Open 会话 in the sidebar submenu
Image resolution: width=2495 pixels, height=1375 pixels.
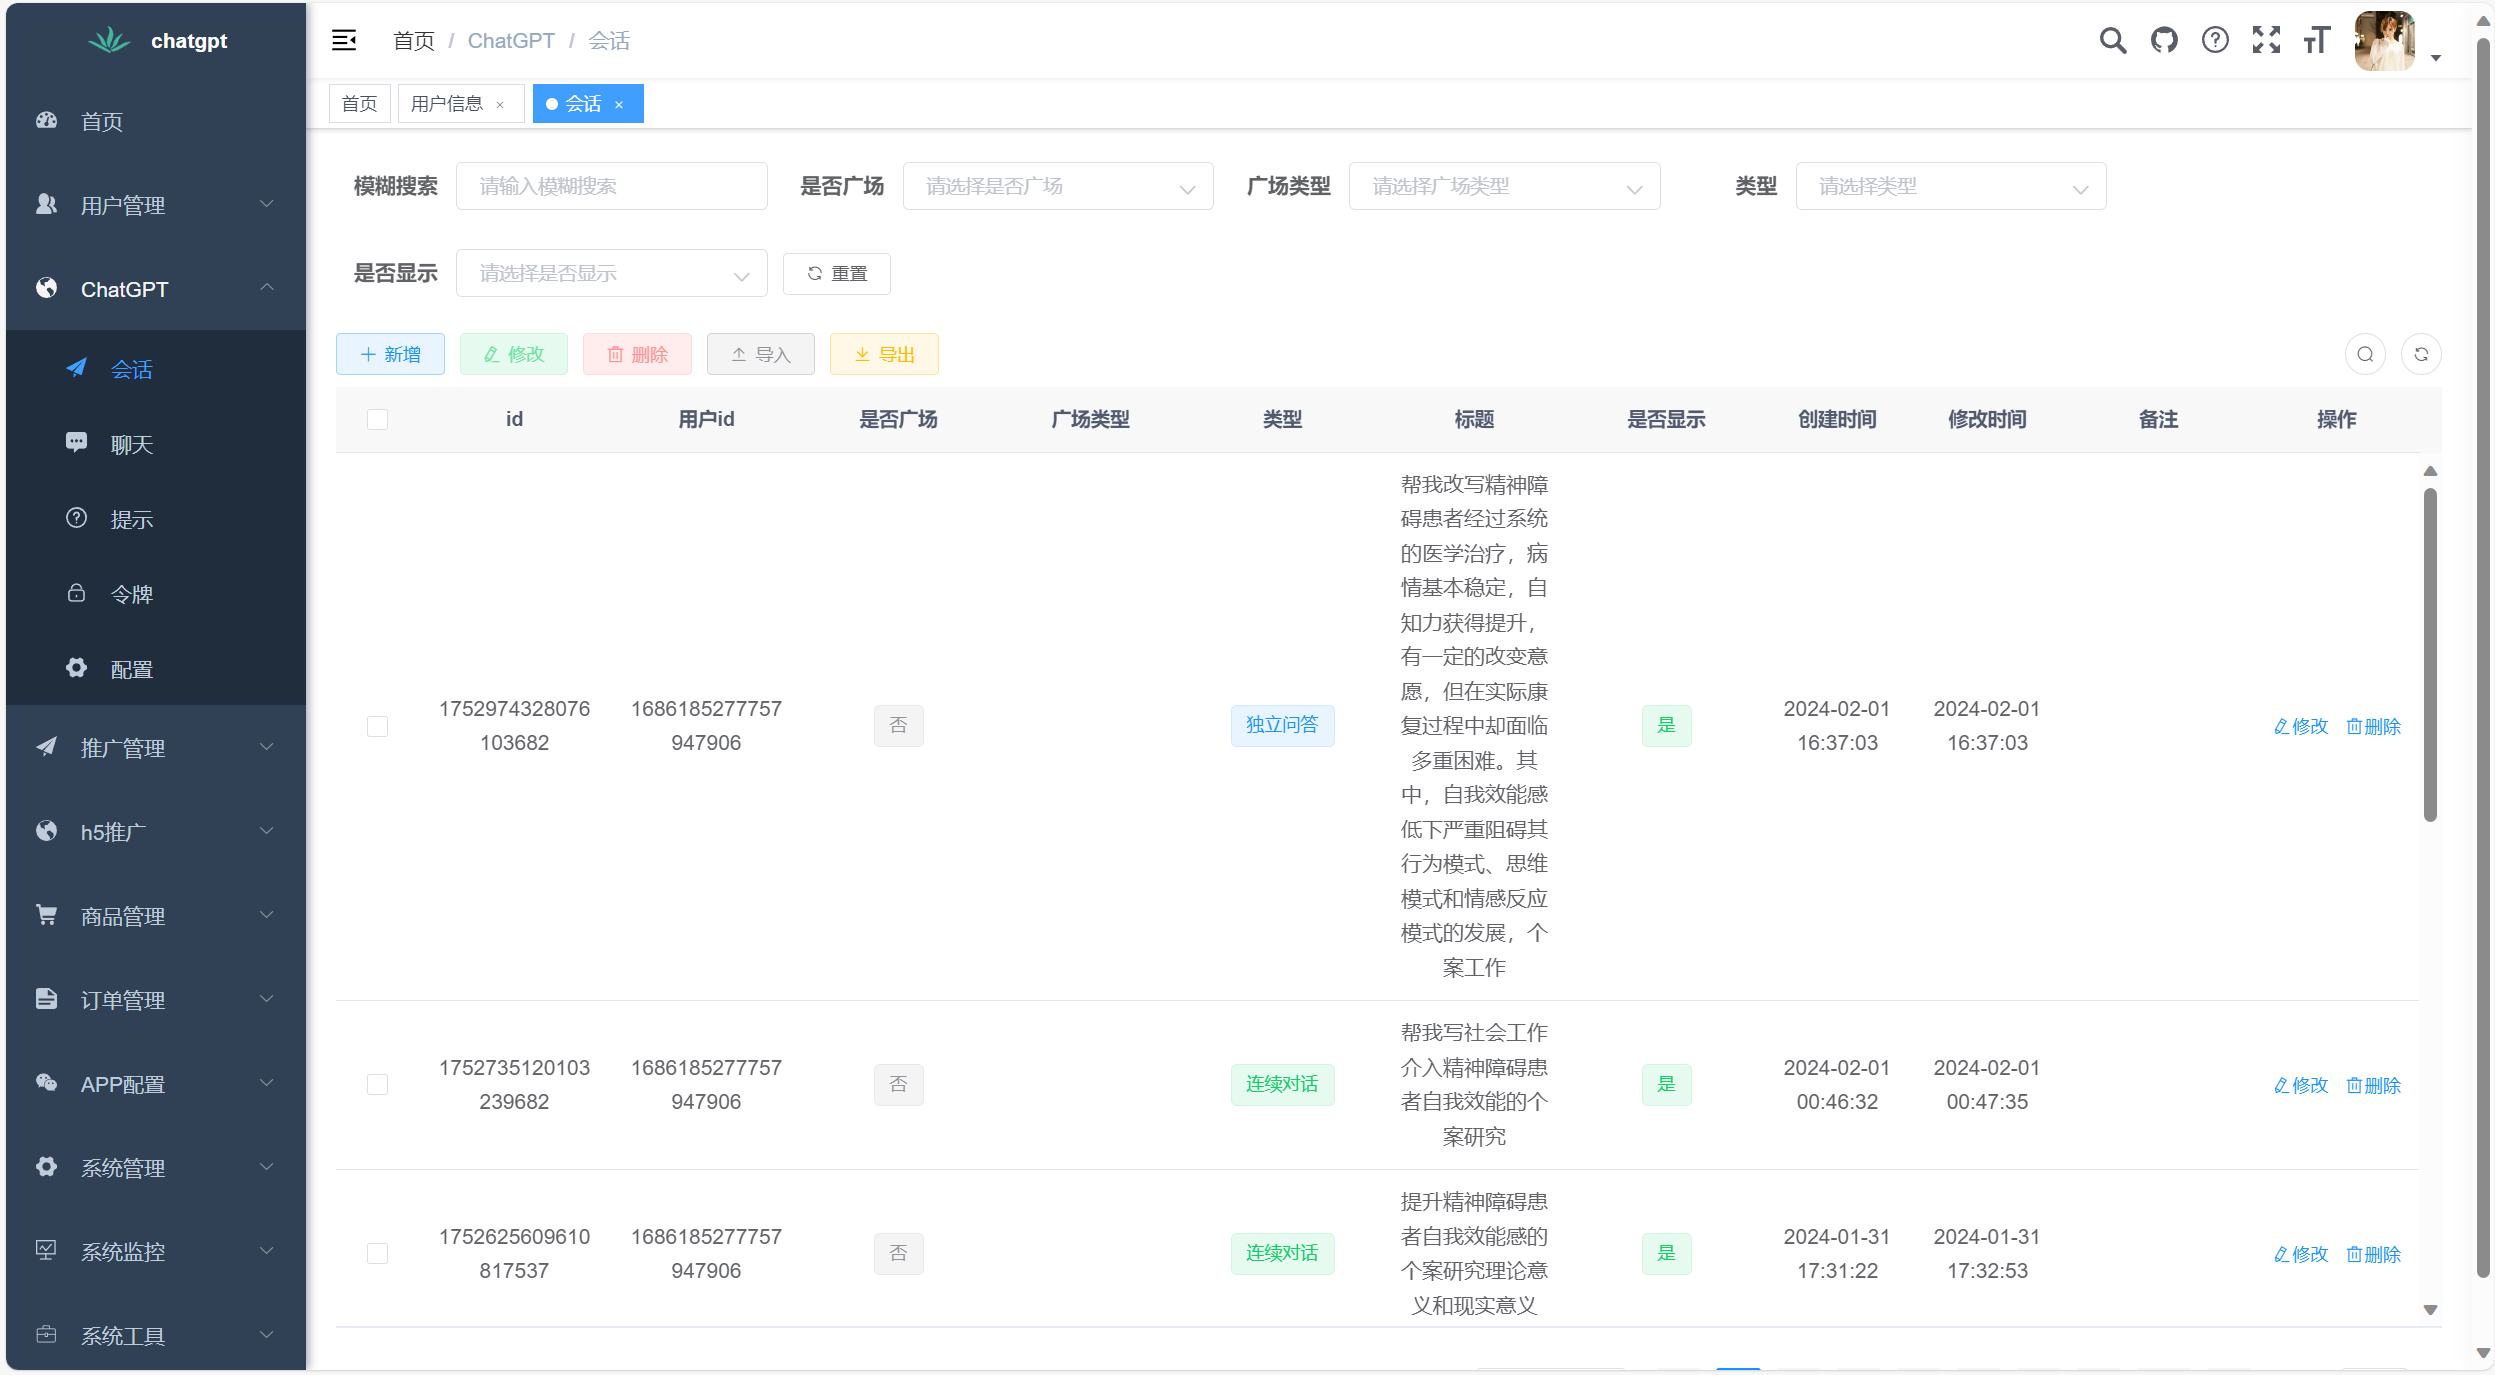click(x=156, y=369)
